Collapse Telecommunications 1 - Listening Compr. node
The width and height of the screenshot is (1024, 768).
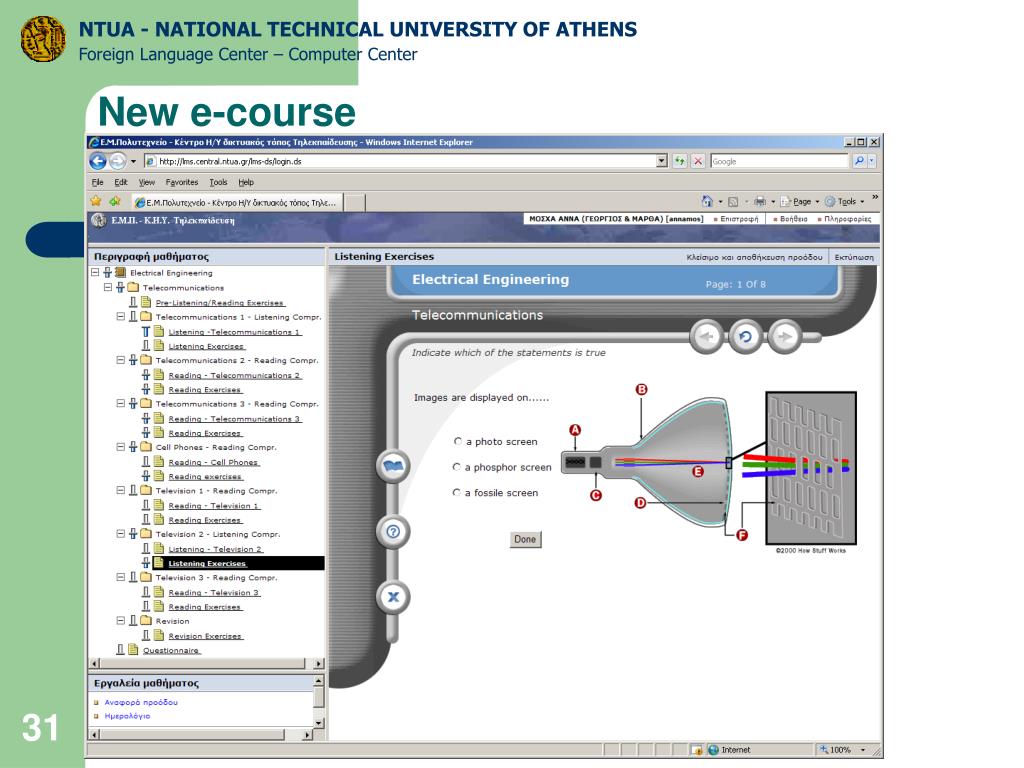coord(121,316)
